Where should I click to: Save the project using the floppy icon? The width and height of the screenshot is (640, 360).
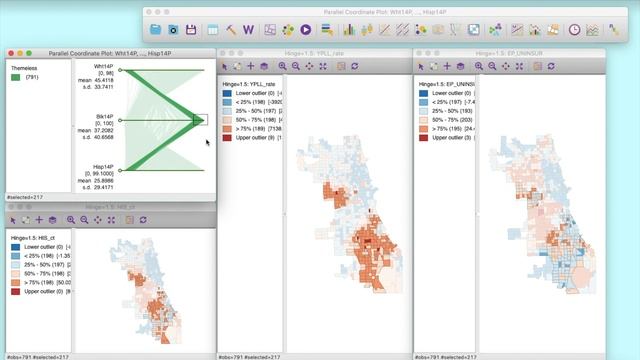(191, 29)
